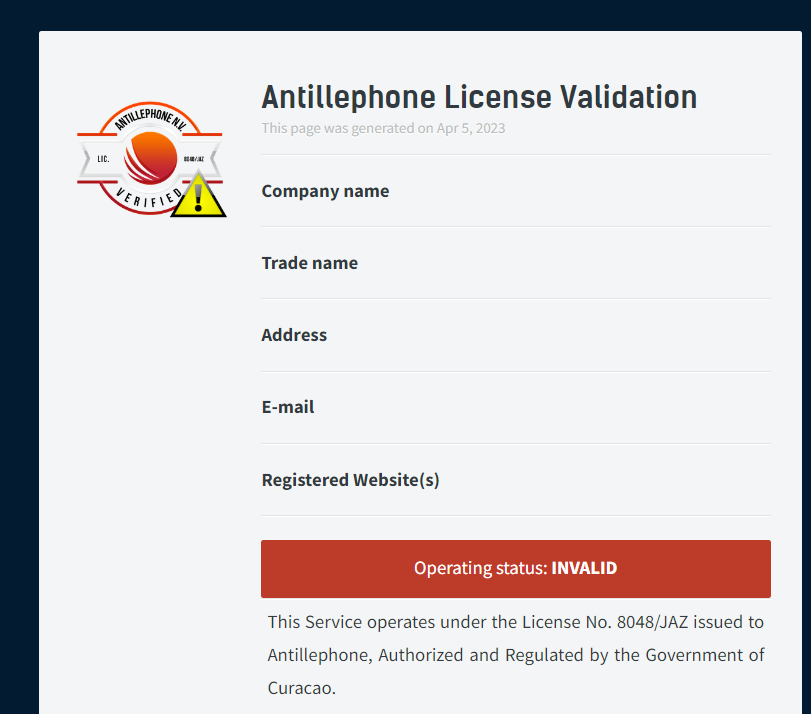Click the curved "VERIFIED" text on the seal
The height and width of the screenshot is (714, 811).
click(x=149, y=199)
